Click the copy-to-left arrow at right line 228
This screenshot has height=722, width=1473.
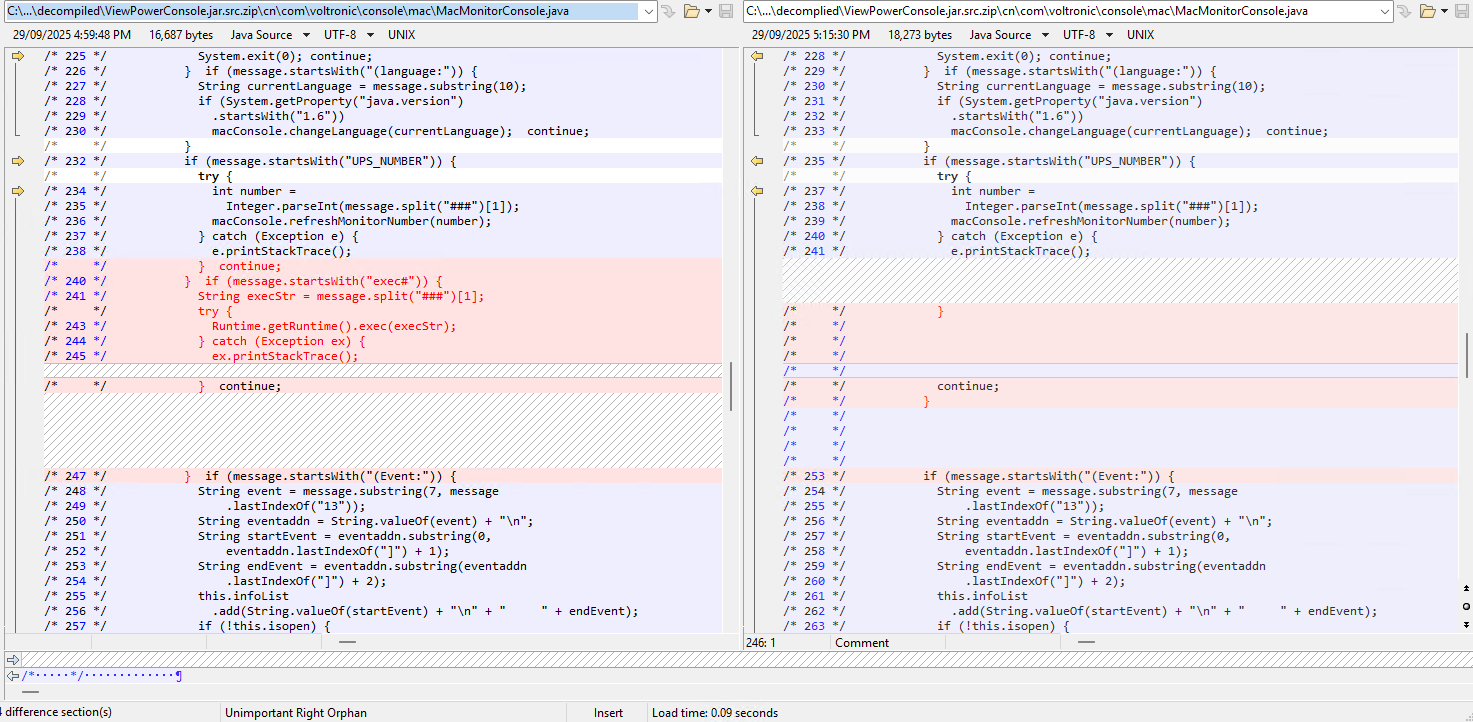point(757,56)
